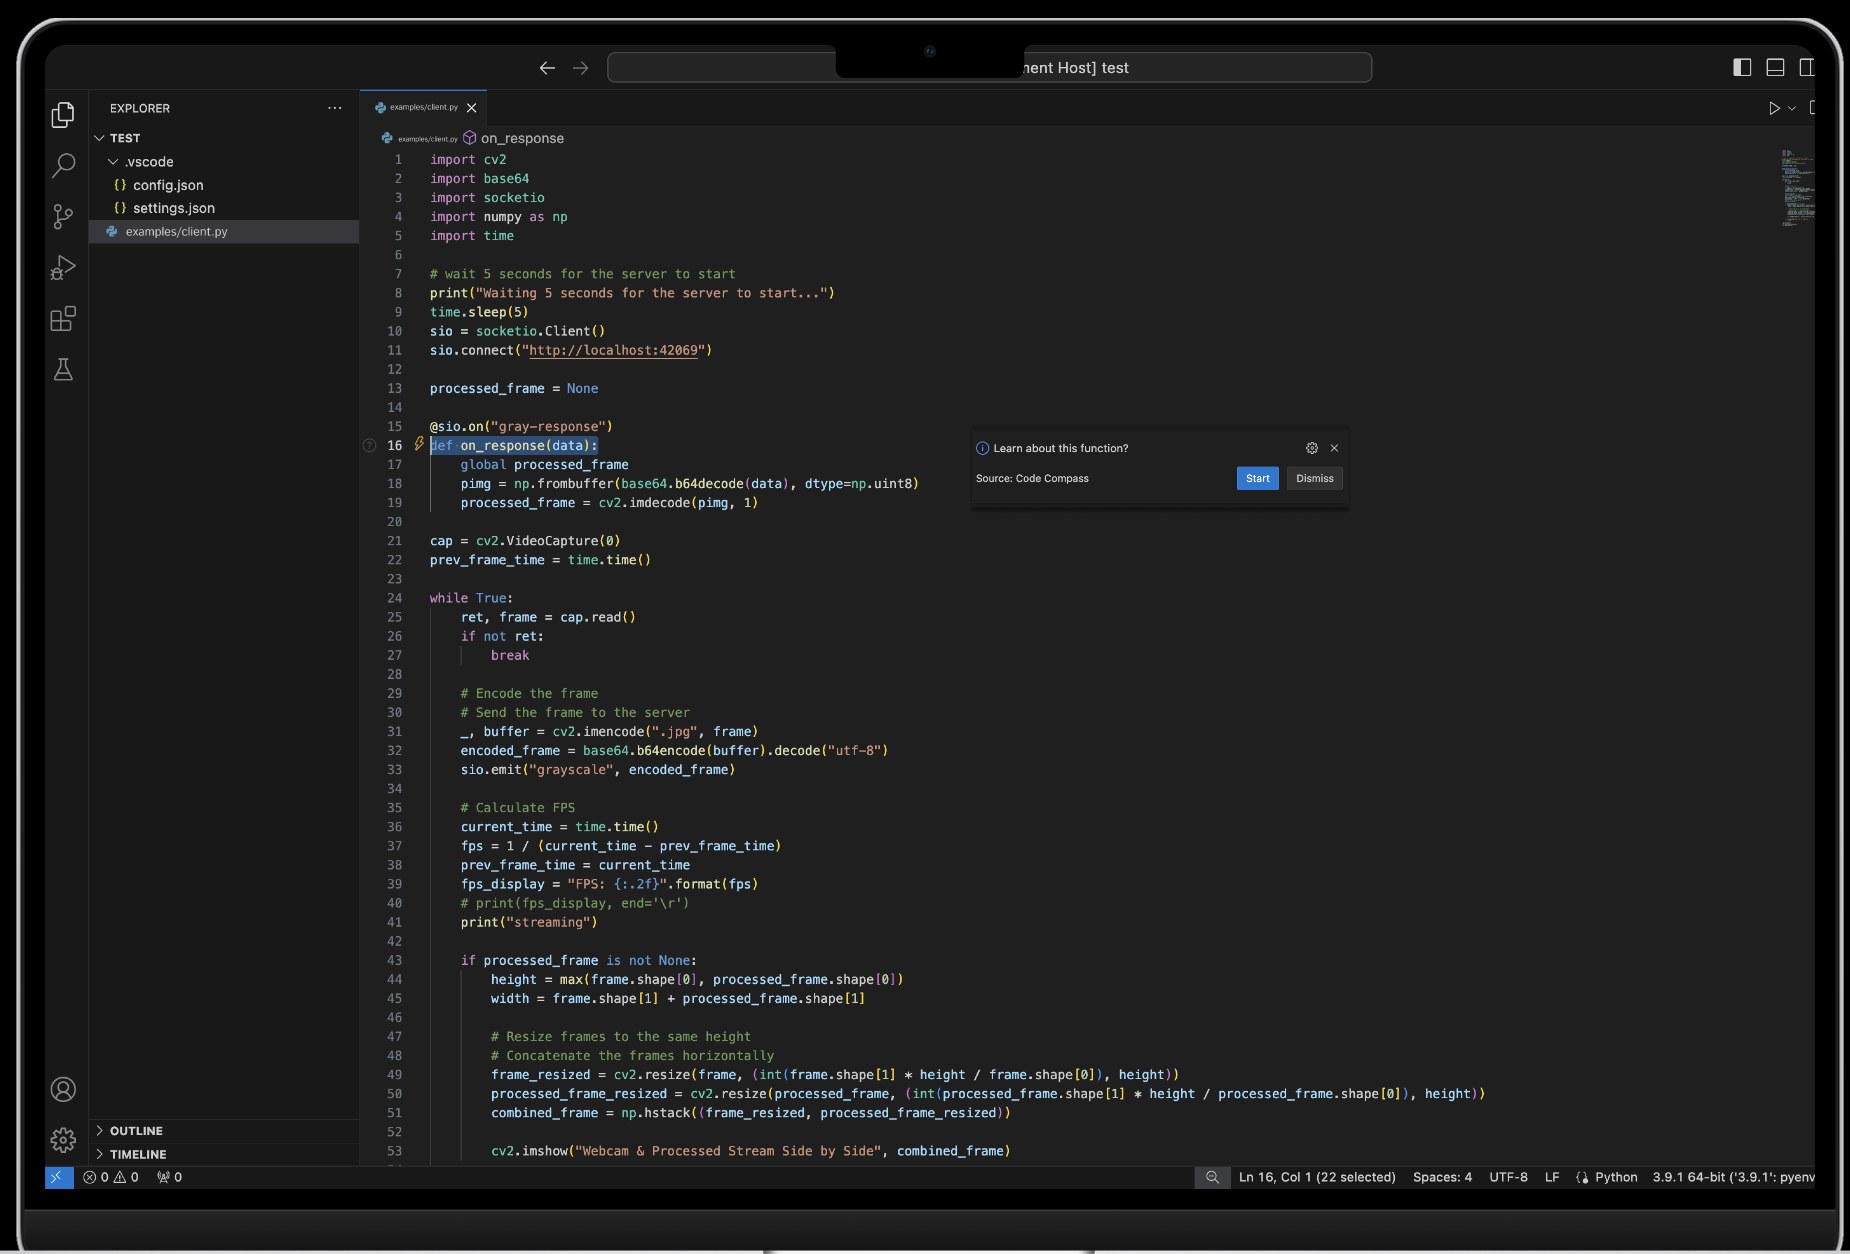Open Explorer more actions ellipsis
The width and height of the screenshot is (1850, 1254).
click(334, 108)
